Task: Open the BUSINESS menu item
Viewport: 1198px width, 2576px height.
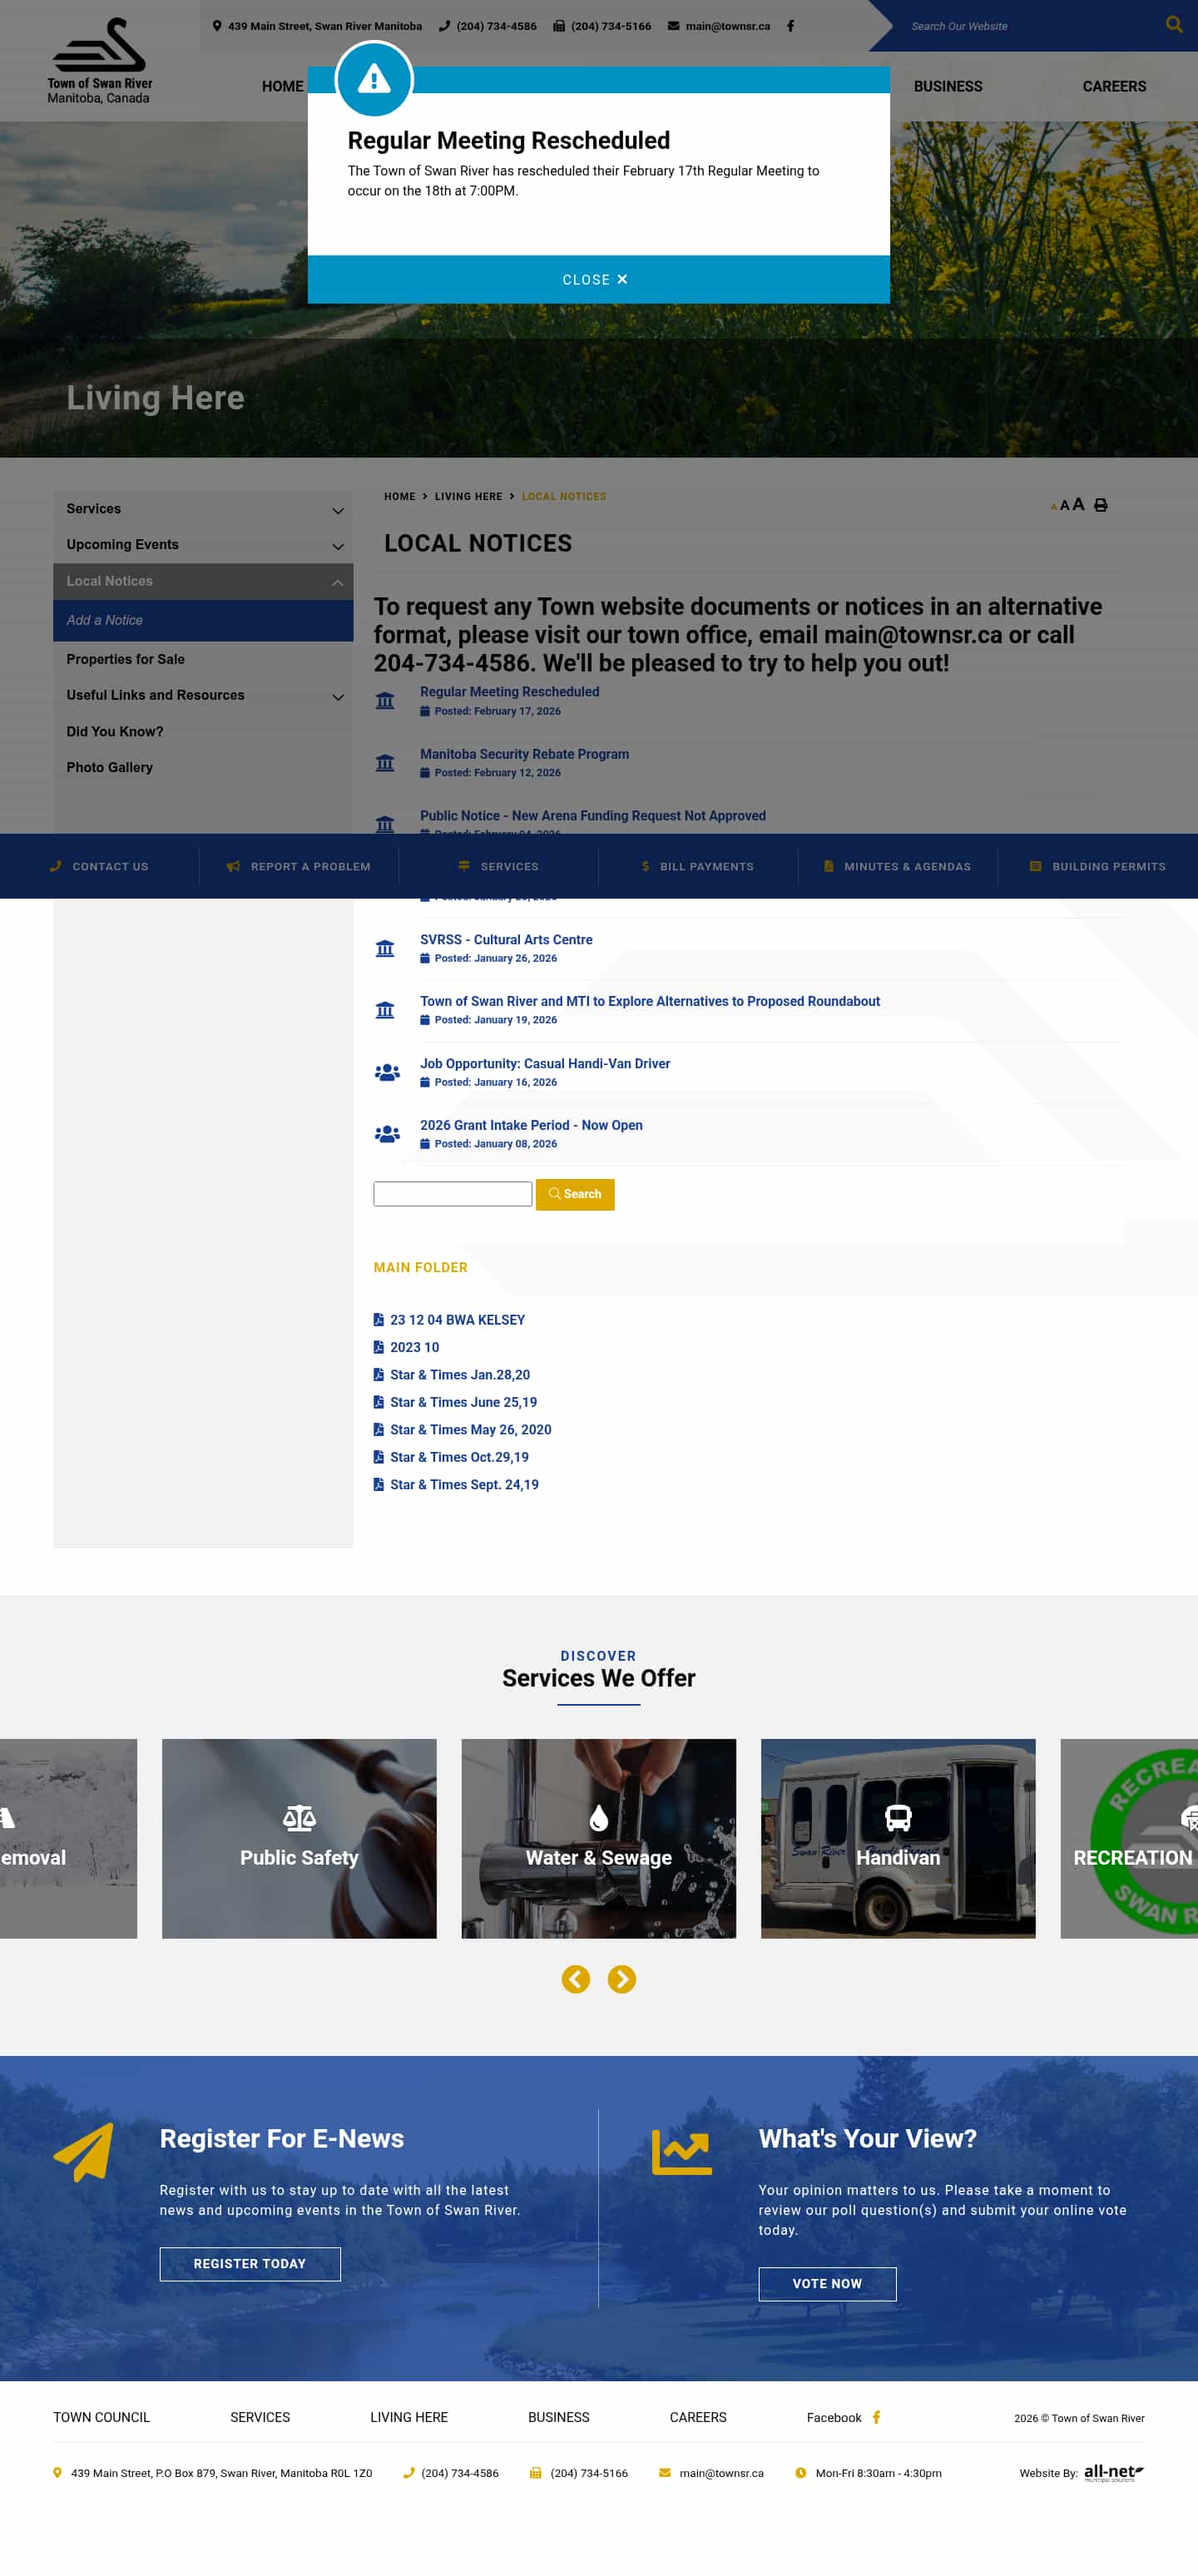Action: (948, 86)
